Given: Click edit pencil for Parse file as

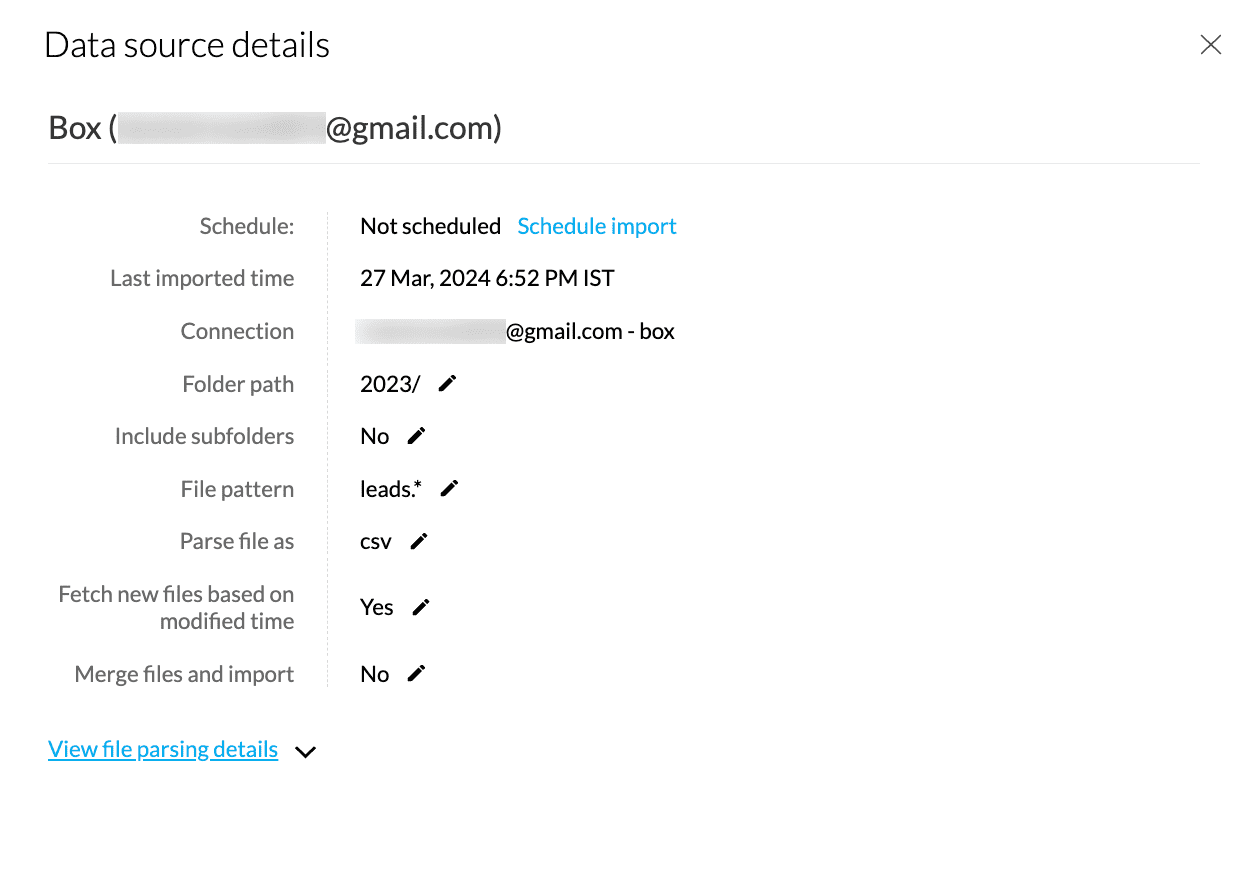Looking at the screenshot, I should click(419, 541).
